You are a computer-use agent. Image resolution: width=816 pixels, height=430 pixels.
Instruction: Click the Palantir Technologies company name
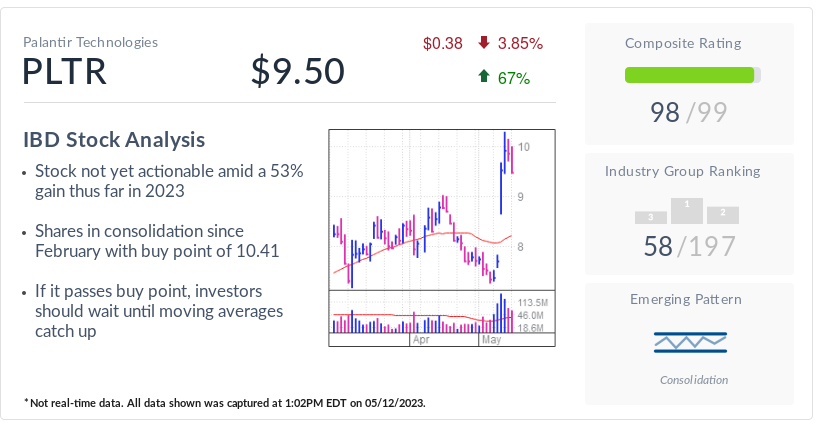[x=90, y=42]
